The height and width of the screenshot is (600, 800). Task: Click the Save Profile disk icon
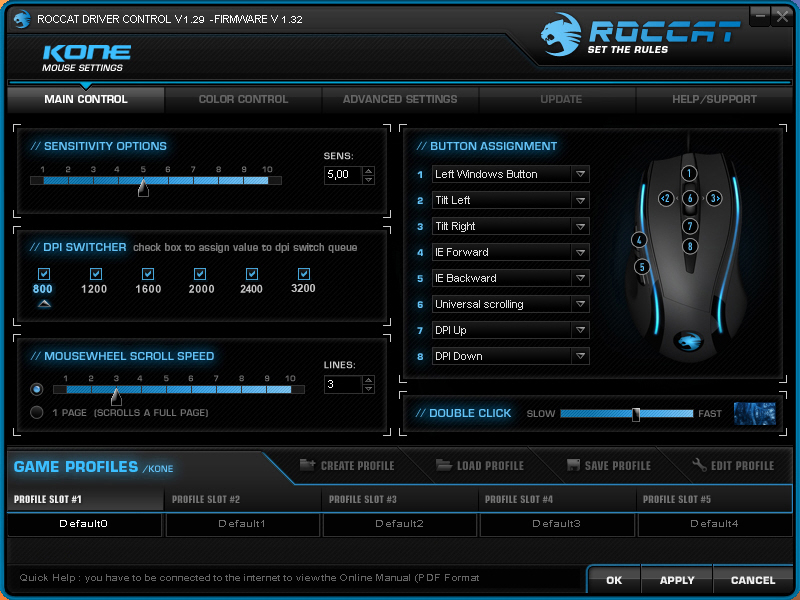(x=573, y=465)
